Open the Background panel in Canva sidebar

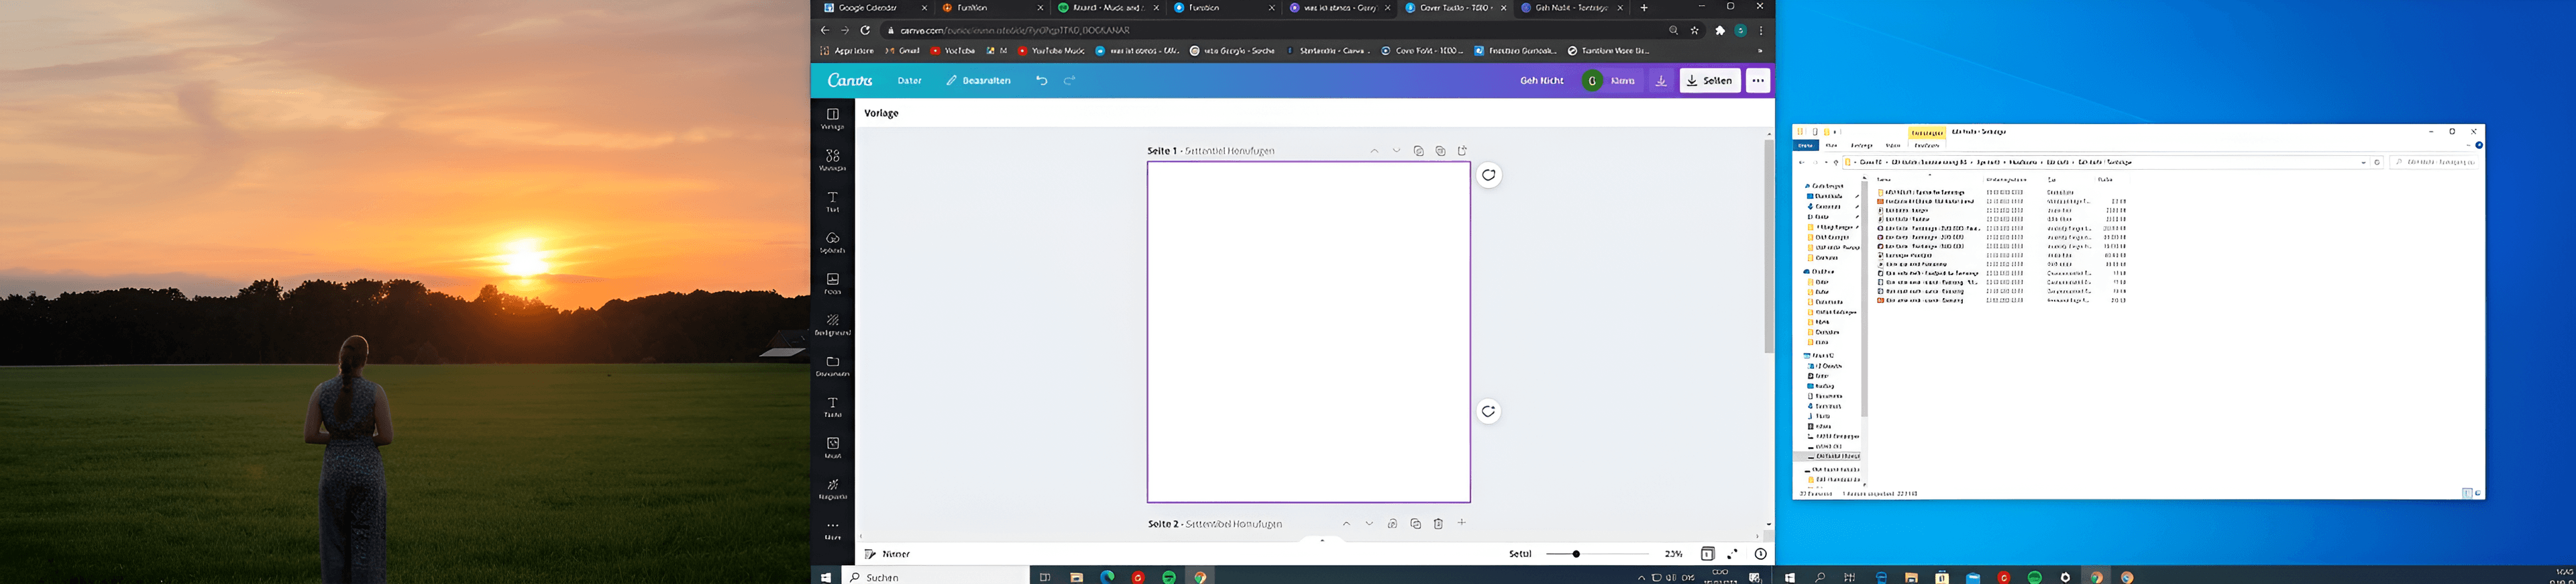point(832,324)
